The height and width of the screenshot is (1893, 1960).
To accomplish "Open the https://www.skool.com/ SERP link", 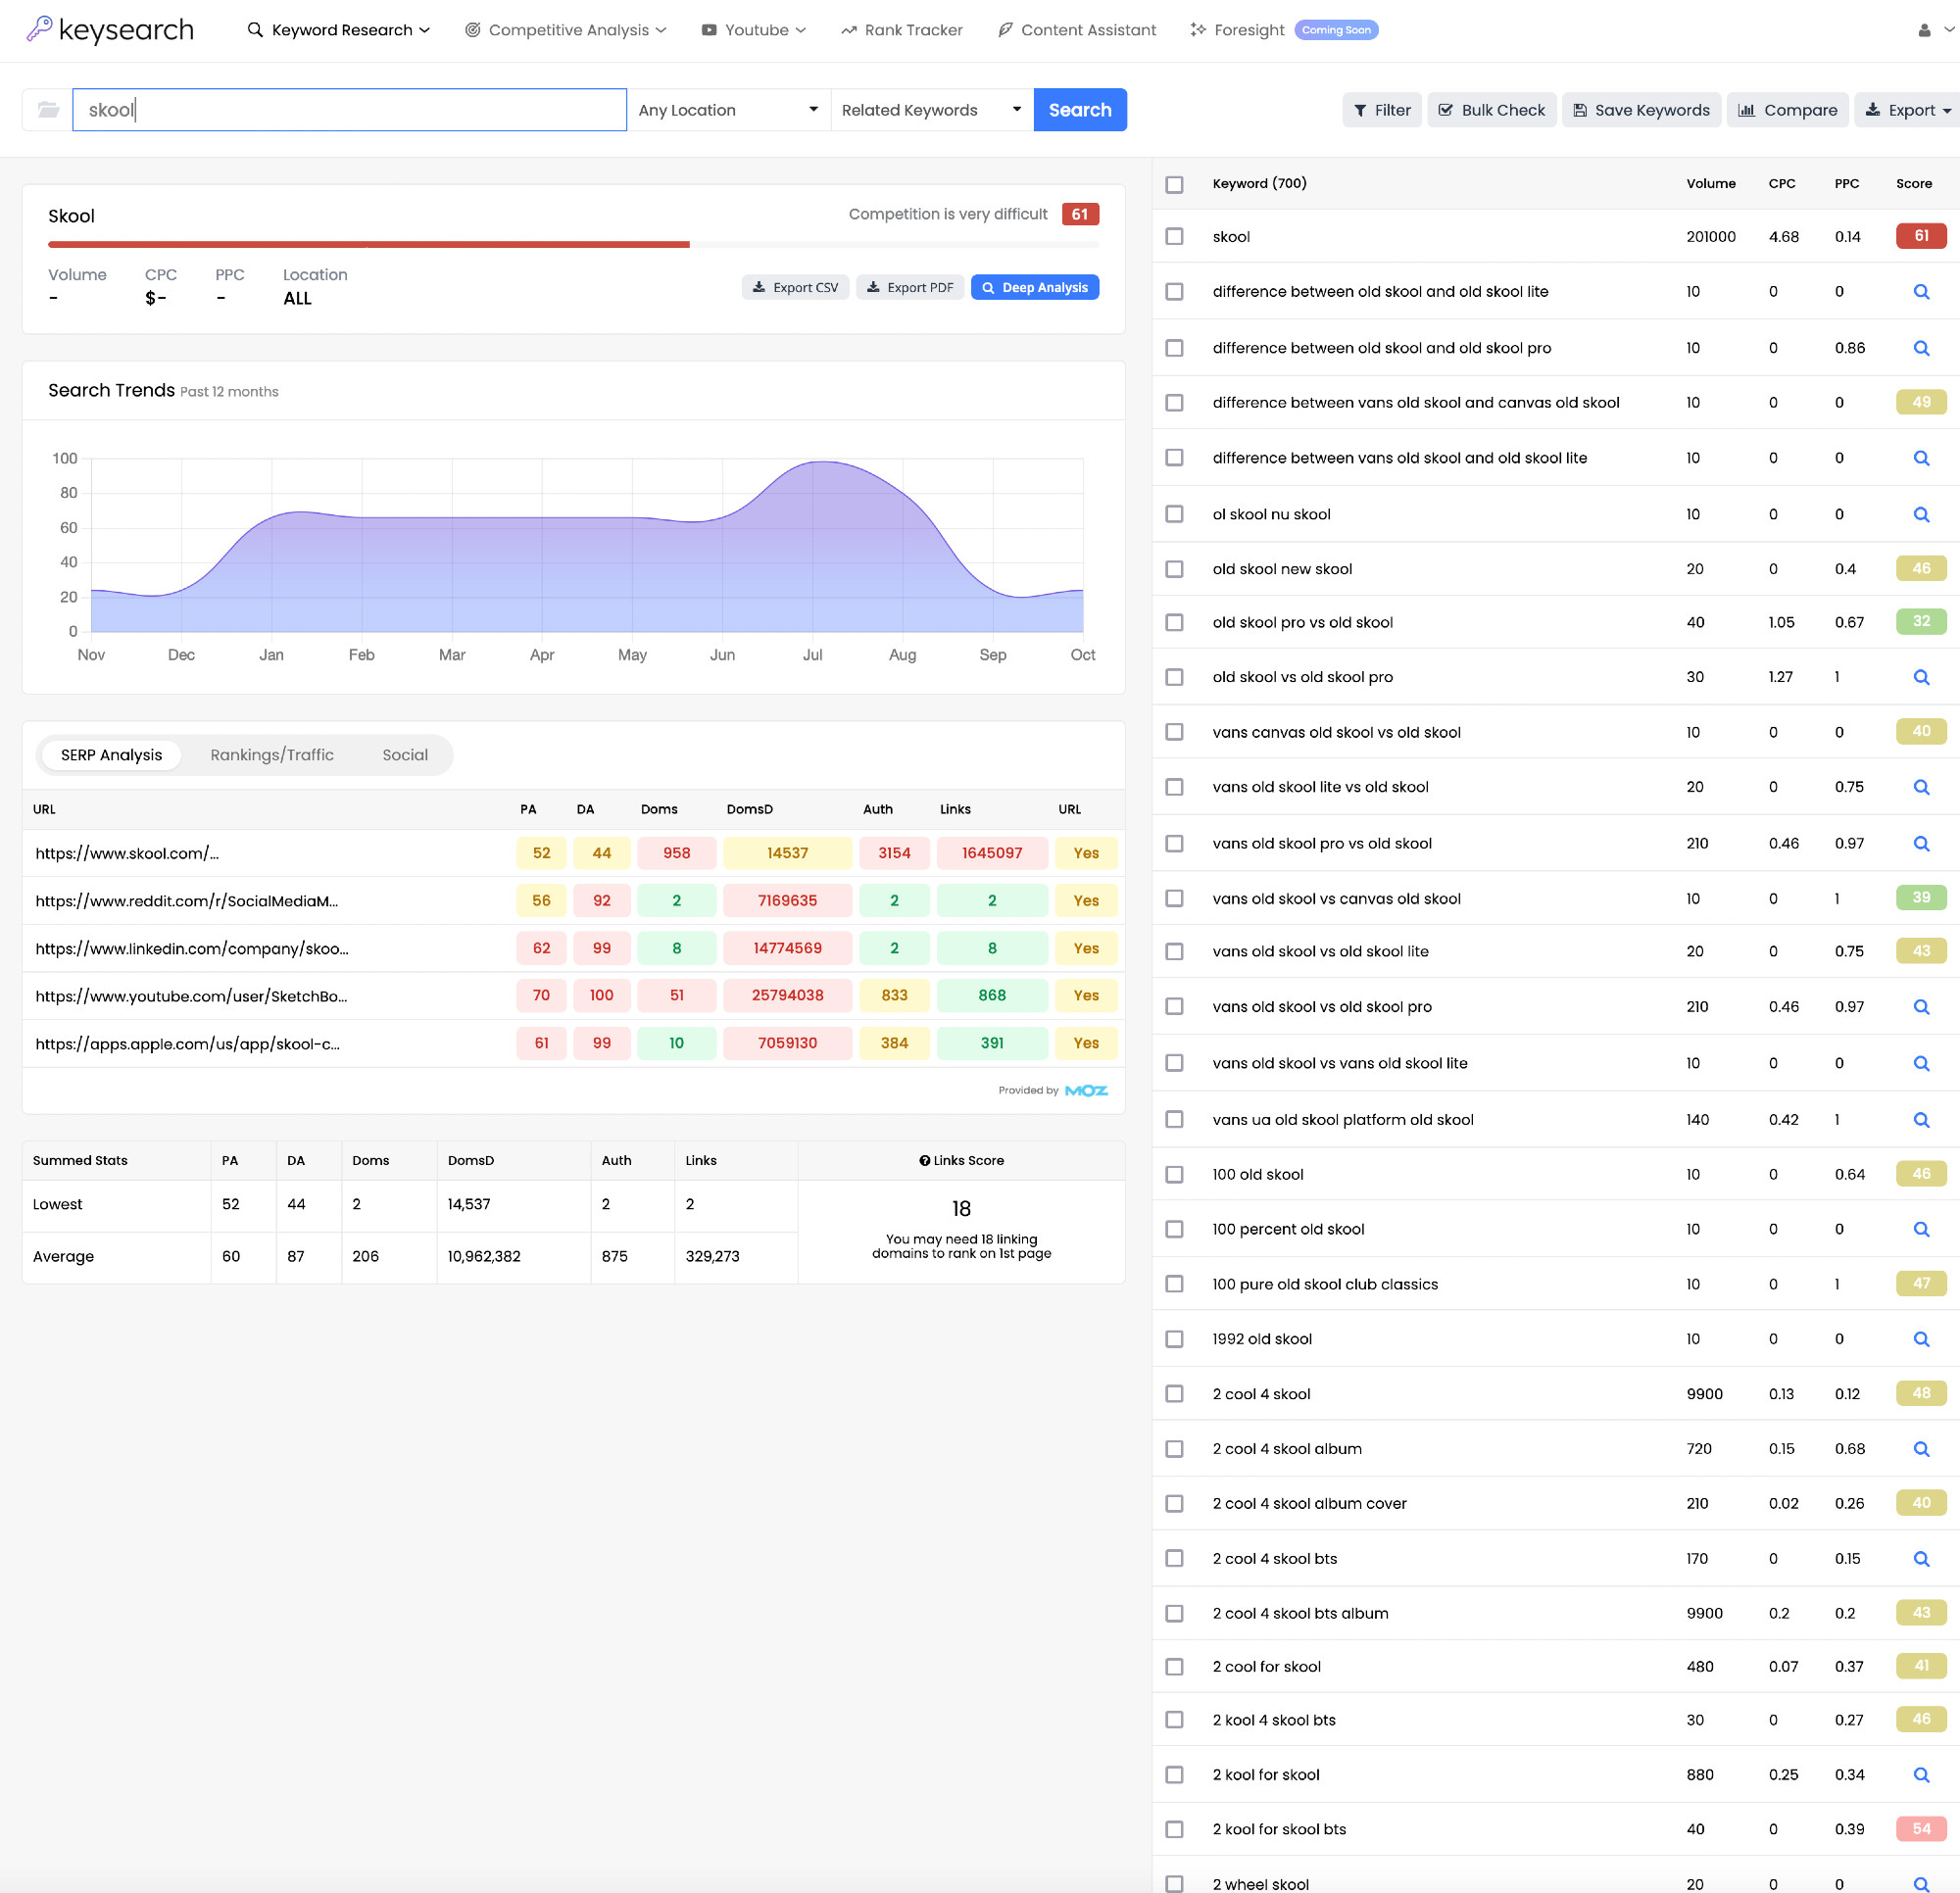I will (x=127, y=854).
